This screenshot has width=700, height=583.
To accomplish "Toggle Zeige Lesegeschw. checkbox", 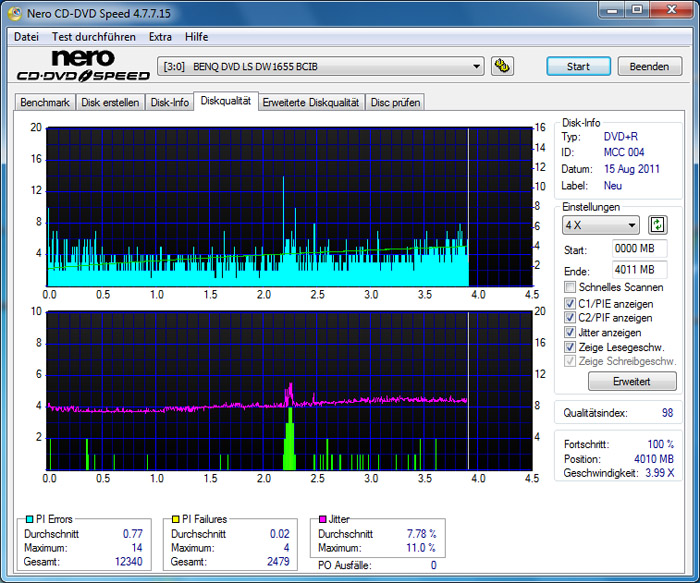I will click(x=570, y=347).
